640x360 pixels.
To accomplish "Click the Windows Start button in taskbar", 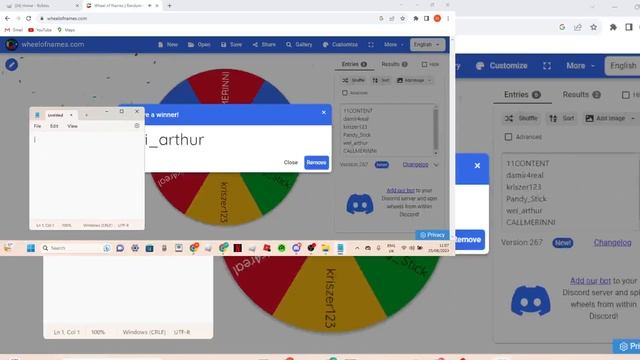I will coord(31,248).
